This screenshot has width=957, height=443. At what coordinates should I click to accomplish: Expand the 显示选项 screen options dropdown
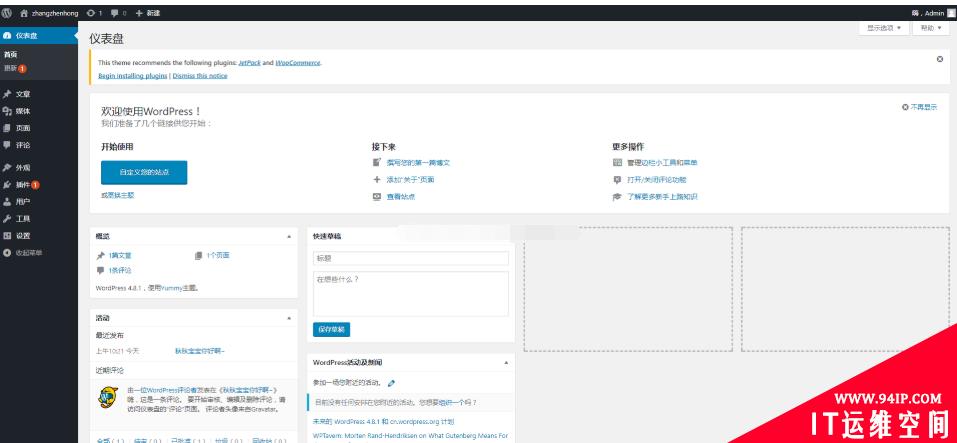884,28
